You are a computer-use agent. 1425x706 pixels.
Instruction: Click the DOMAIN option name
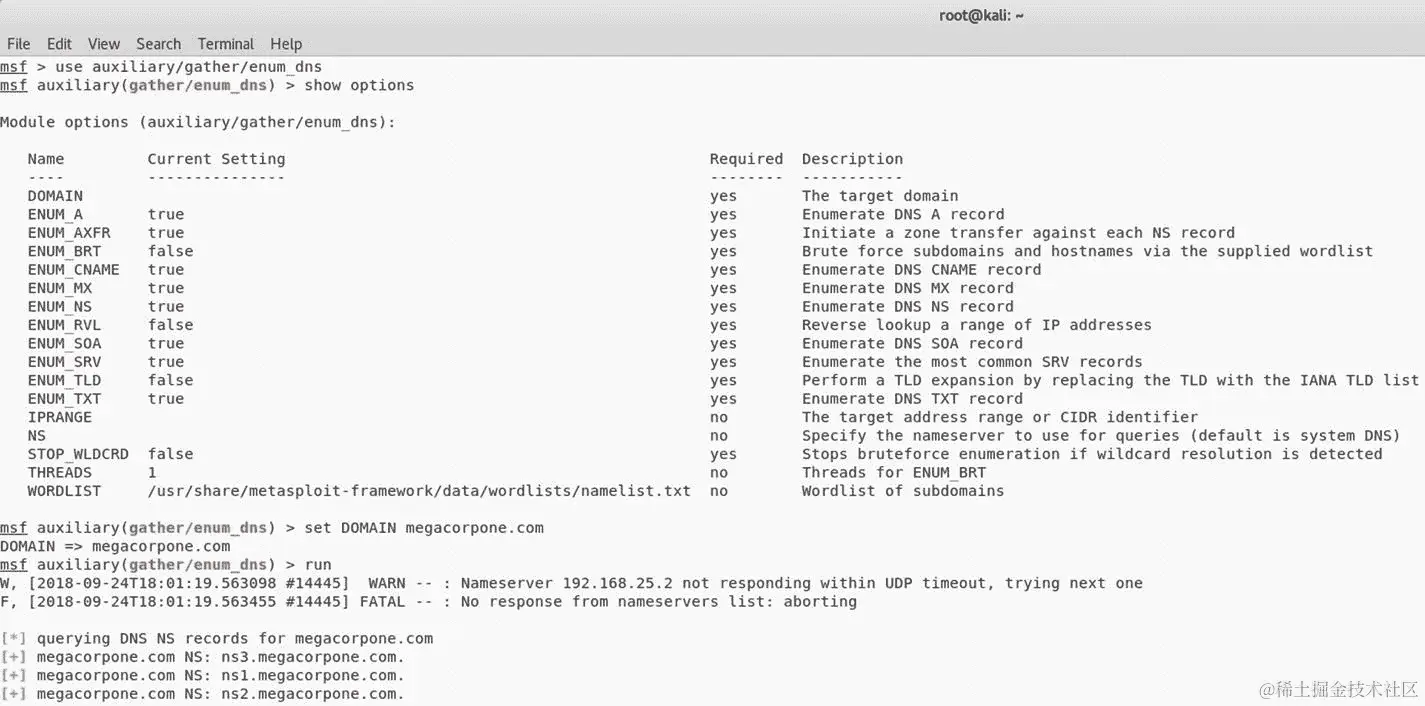pyautogui.click(x=55, y=196)
